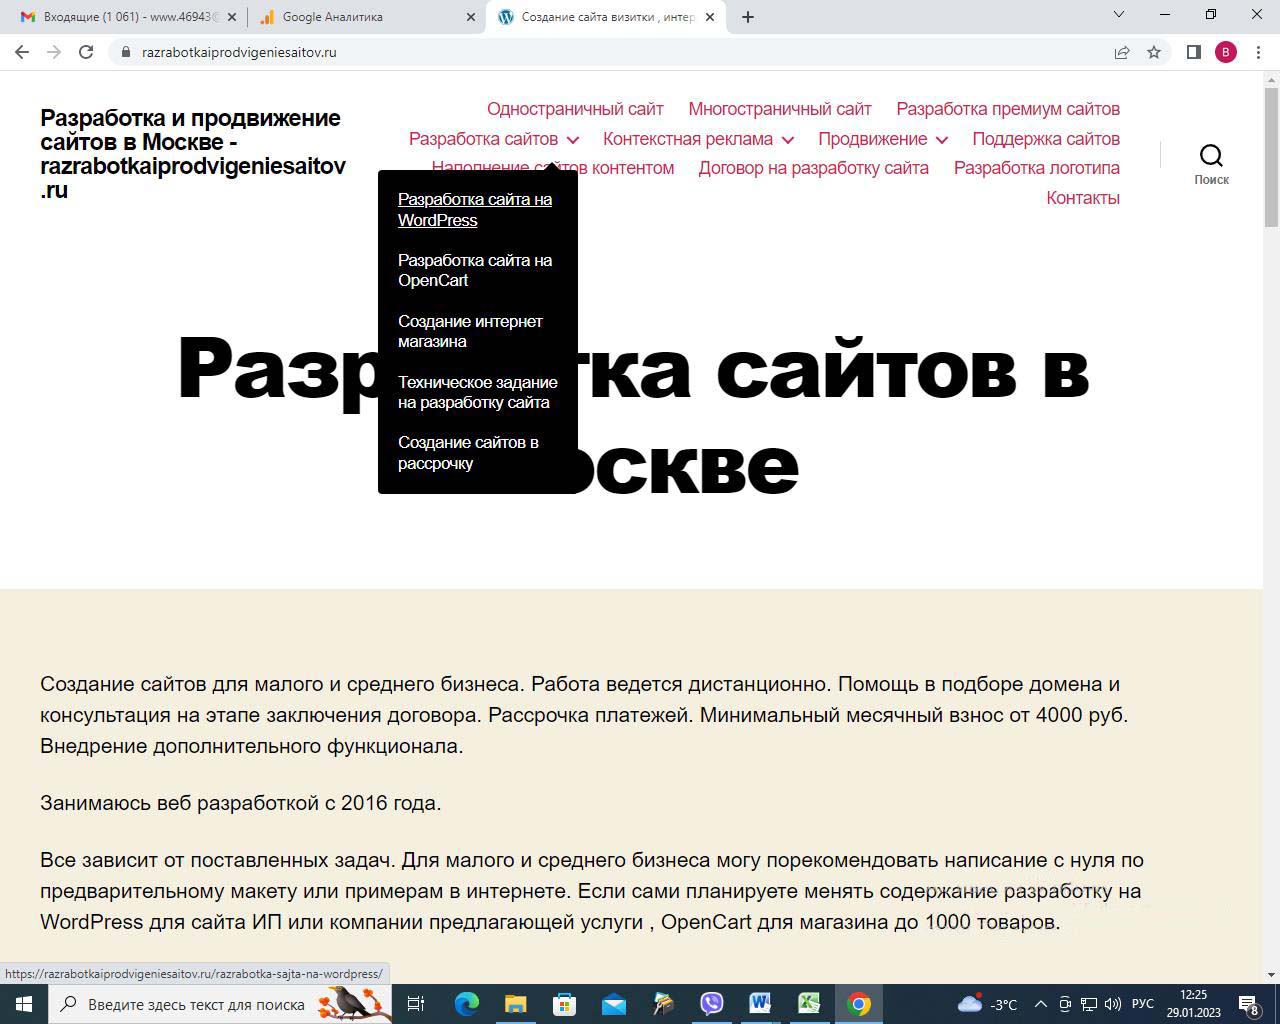The height and width of the screenshot is (1024, 1280).
Task: Click the site Search (Поиск) magnifier icon
Action: tap(1211, 156)
